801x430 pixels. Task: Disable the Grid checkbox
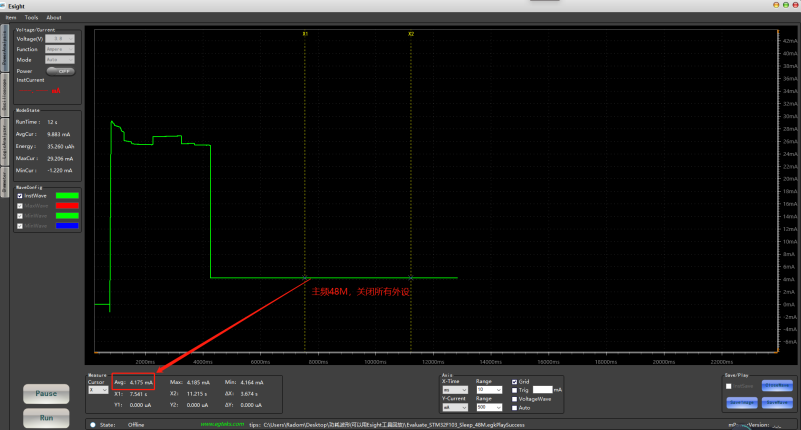tap(515, 381)
